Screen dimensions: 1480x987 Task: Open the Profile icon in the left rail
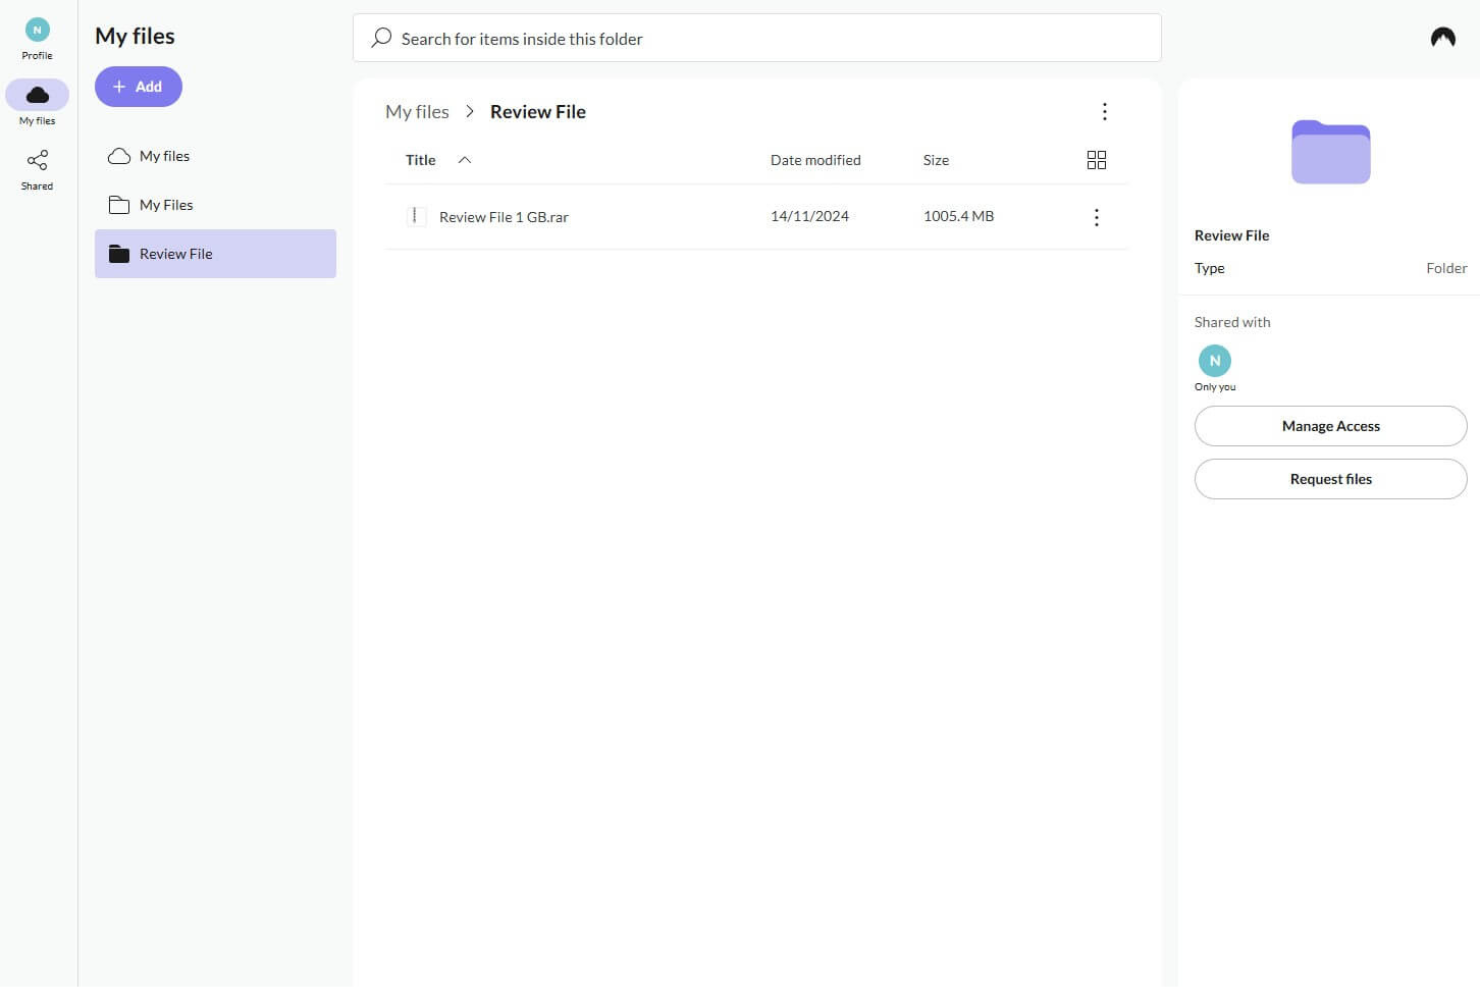(37, 31)
